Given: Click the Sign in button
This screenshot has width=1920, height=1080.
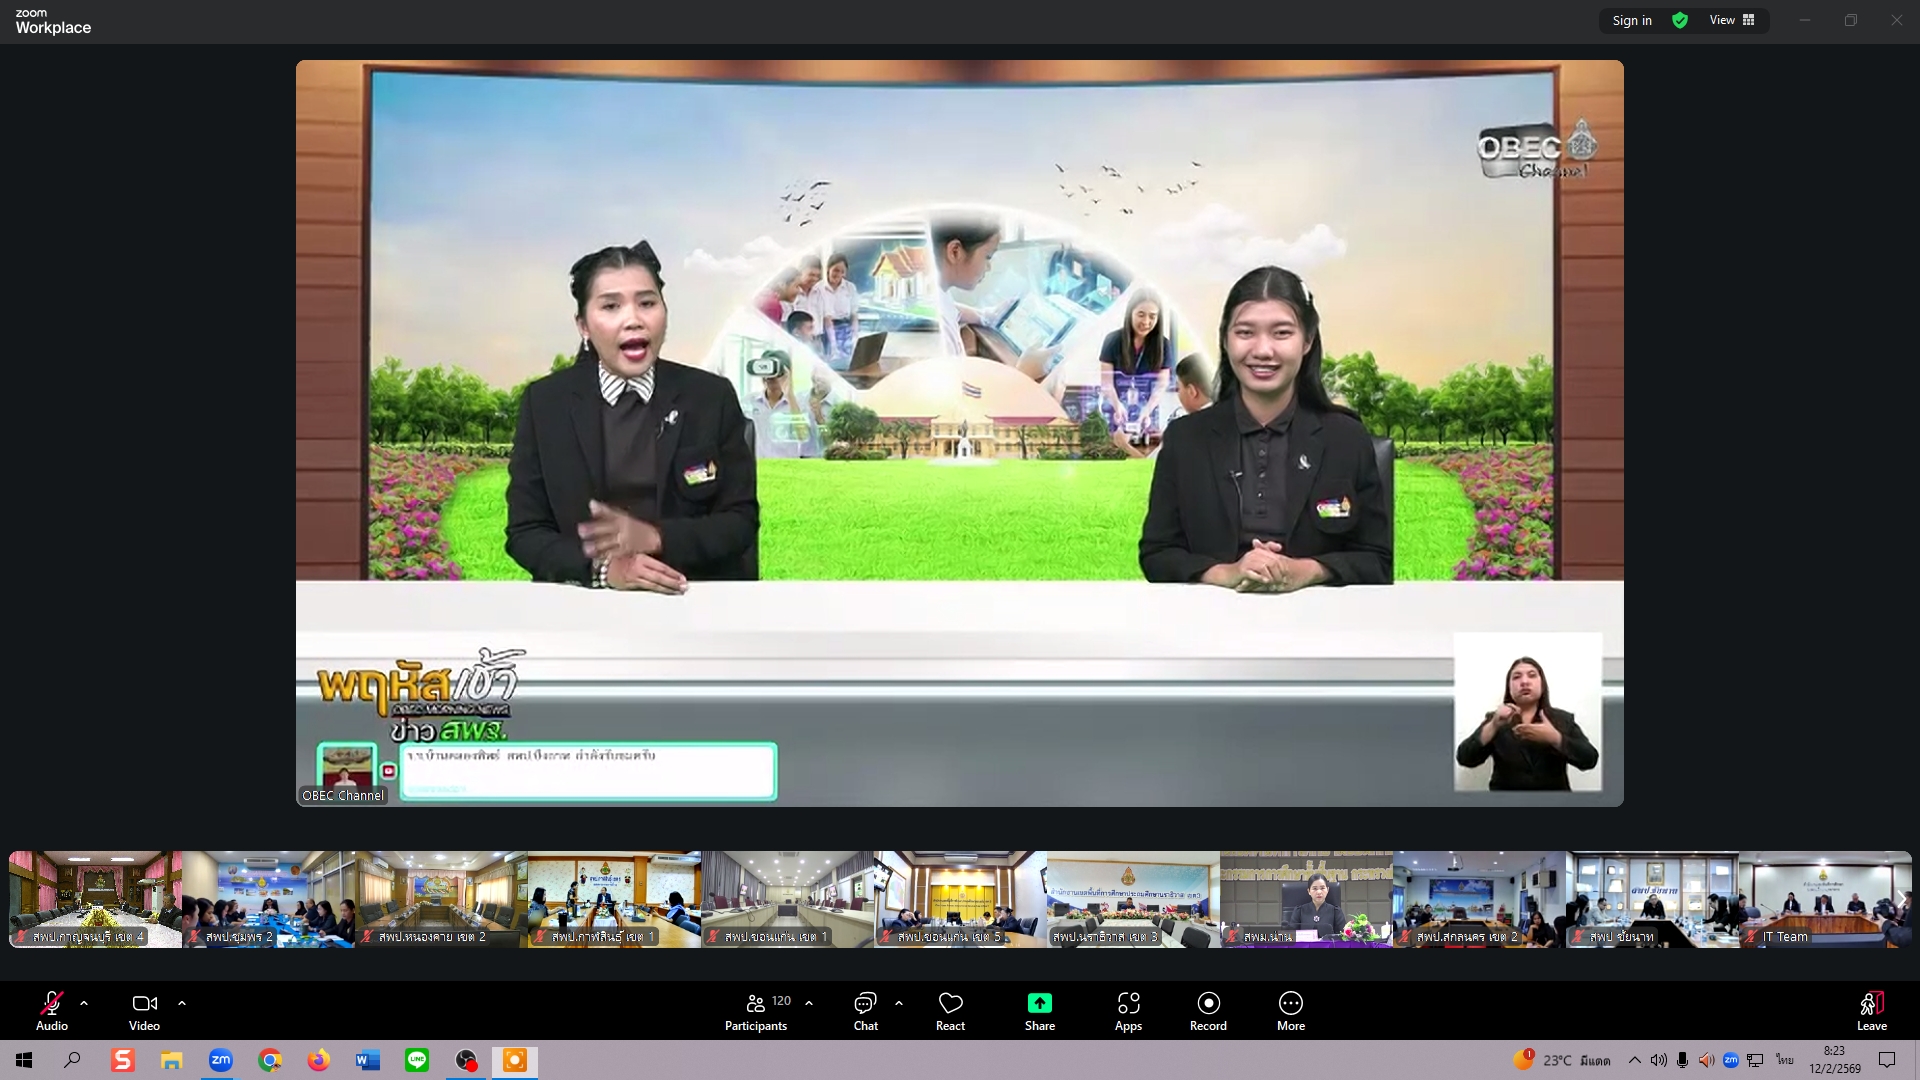Looking at the screenshot, I should click(1632, 20).
